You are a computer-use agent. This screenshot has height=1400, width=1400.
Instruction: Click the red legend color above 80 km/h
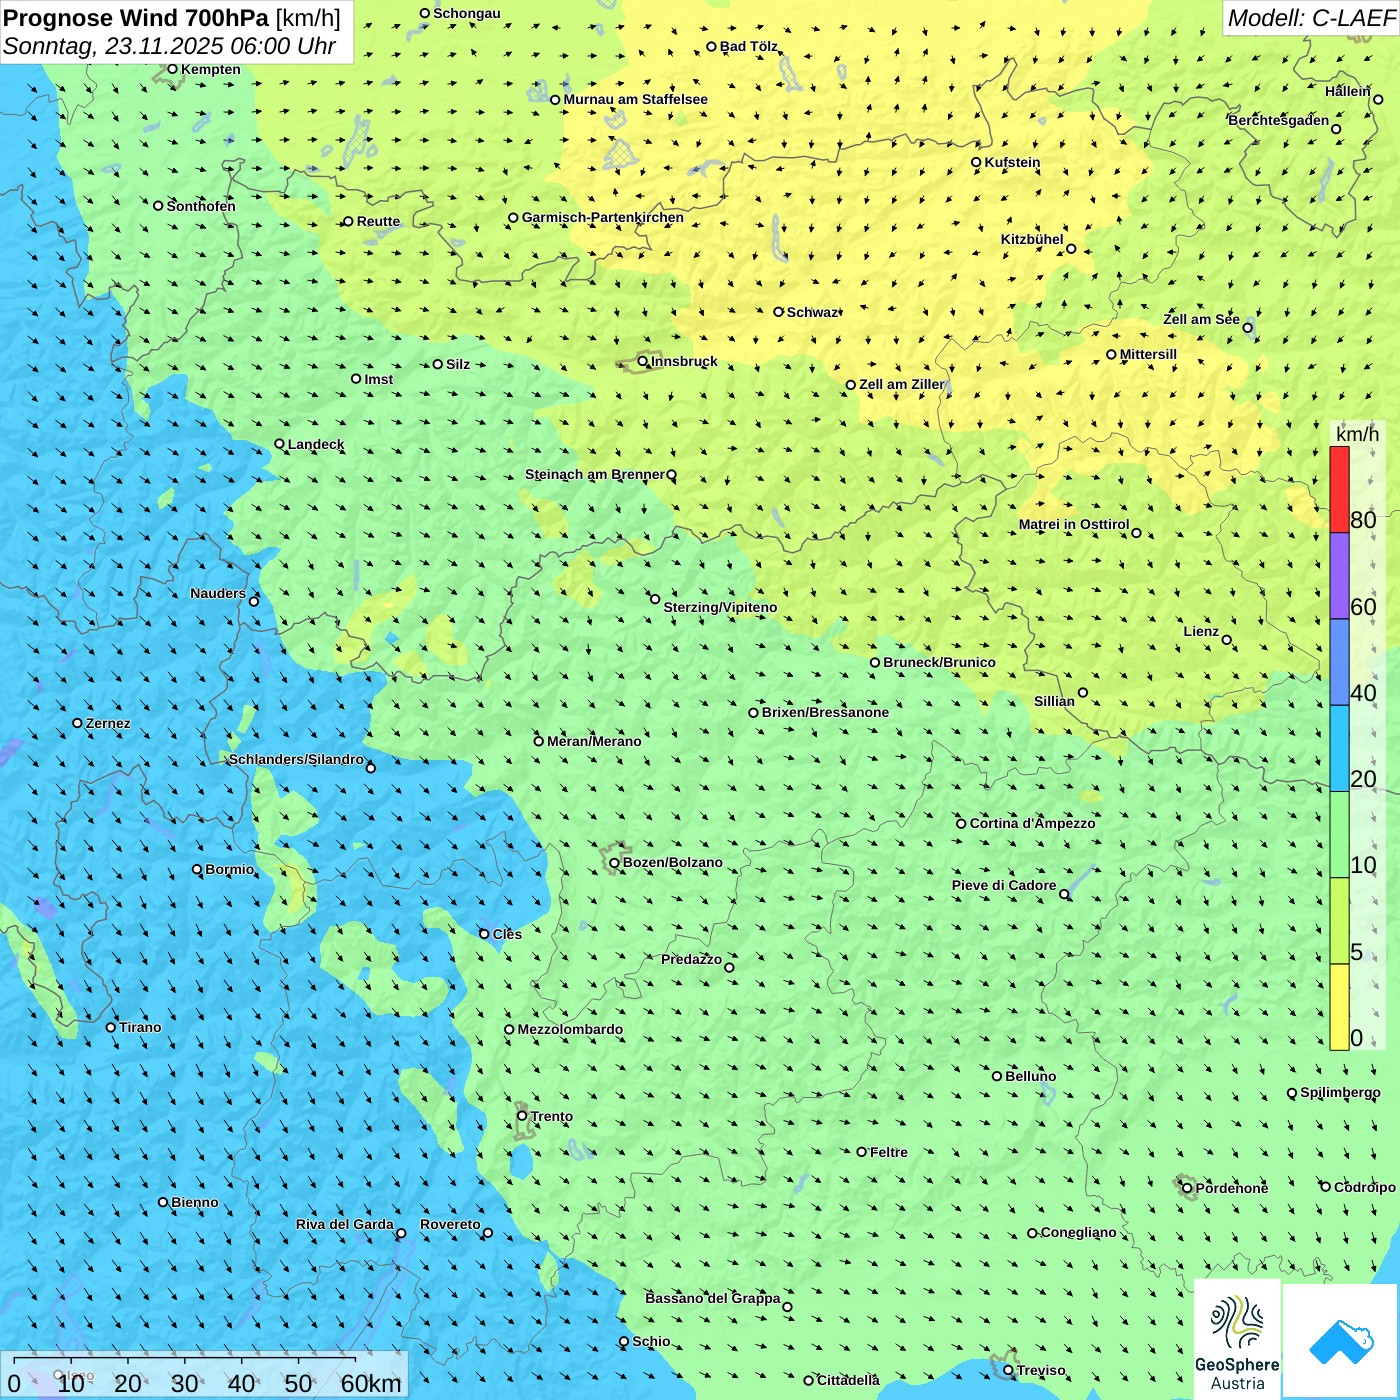(1339, 489)
